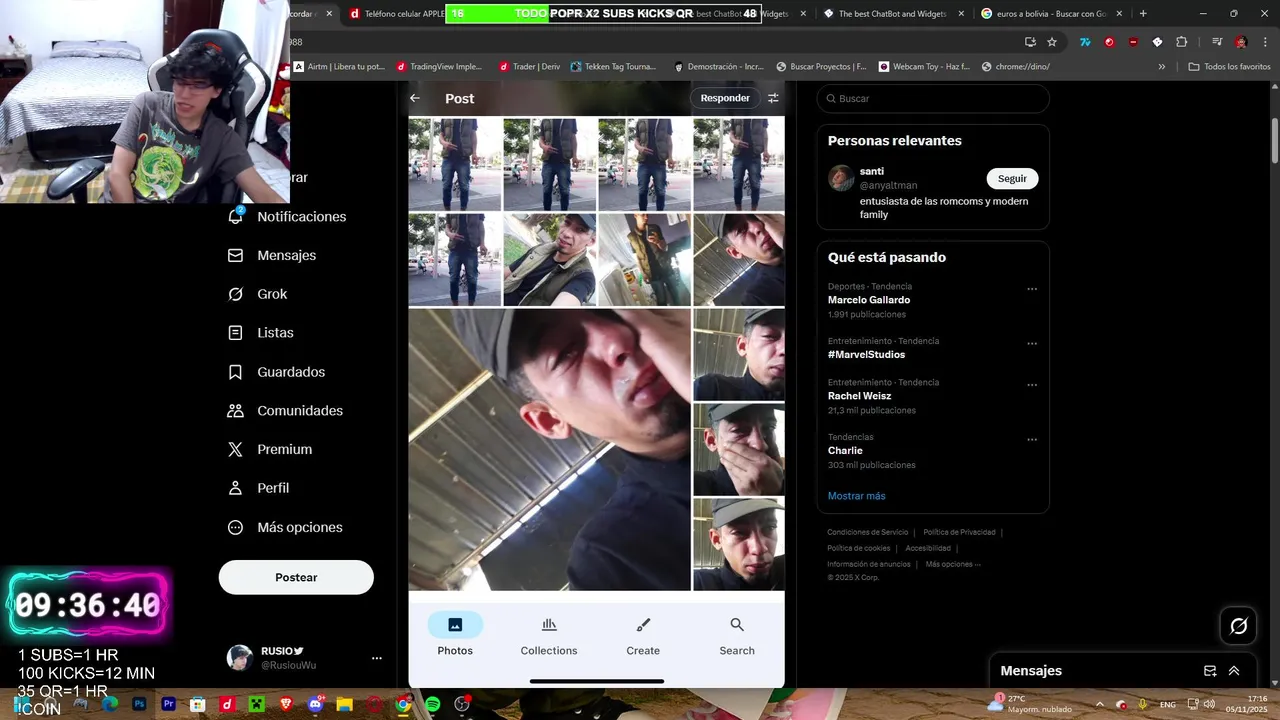Select the Collections tab in image
Image resolution: width=1280 pixels, height=720 pixels.
[x=549, y=635]
